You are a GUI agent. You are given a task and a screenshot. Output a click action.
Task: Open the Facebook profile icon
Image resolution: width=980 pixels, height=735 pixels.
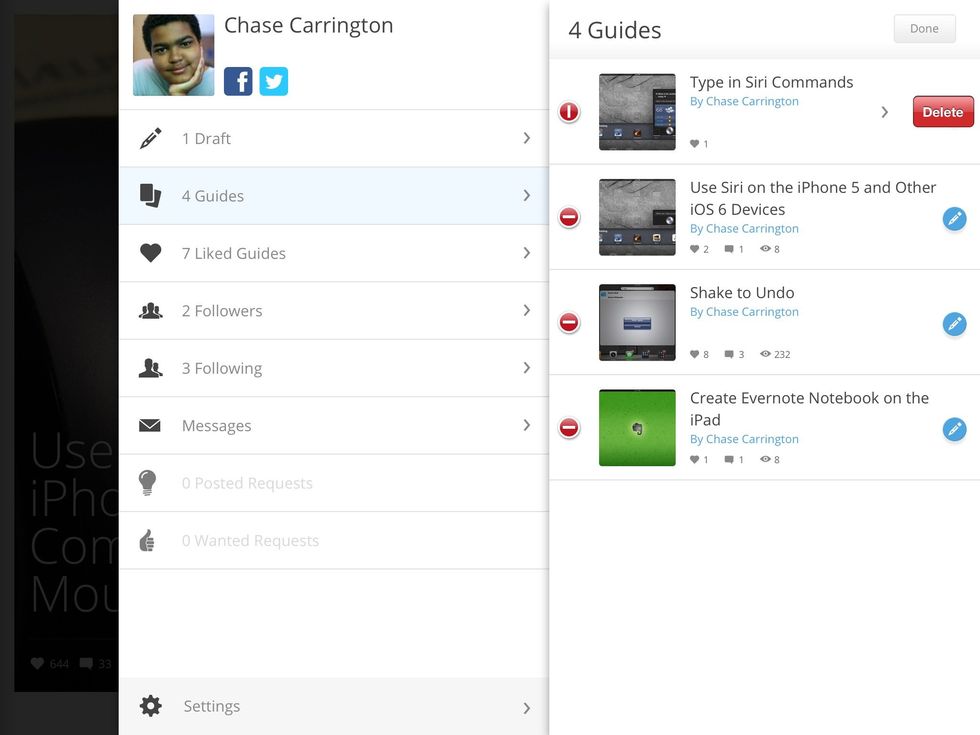click(238, 81)
